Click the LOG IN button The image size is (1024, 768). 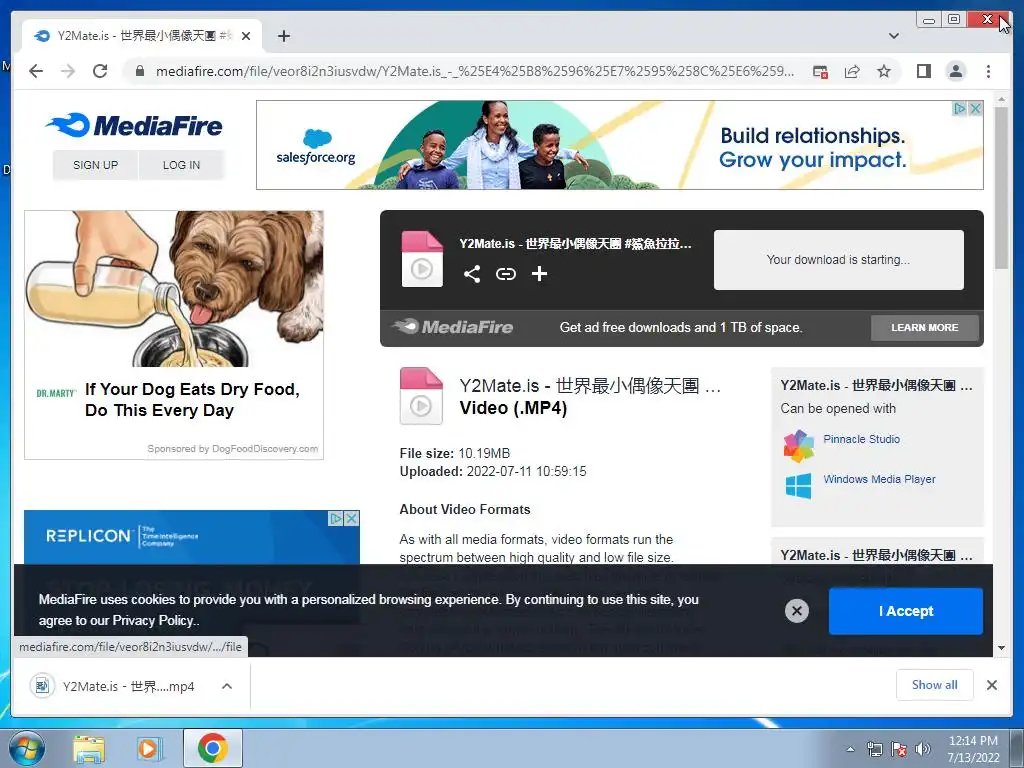point(182,165)
